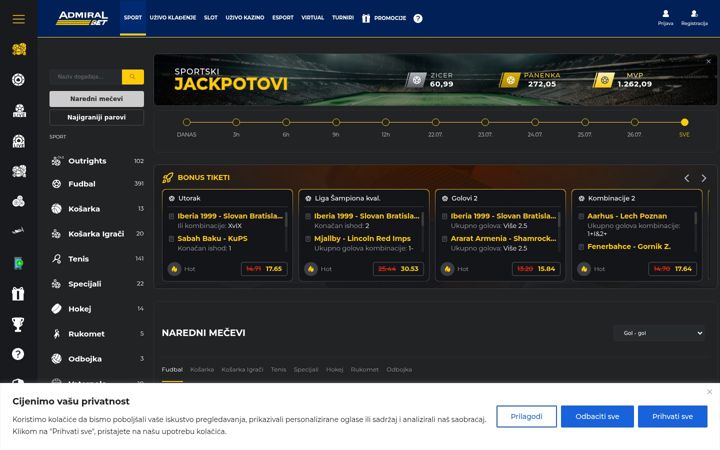Select the DANAS time filter marker
The width and height of the screenshot is (720, 450).
[x=186, y=122]
